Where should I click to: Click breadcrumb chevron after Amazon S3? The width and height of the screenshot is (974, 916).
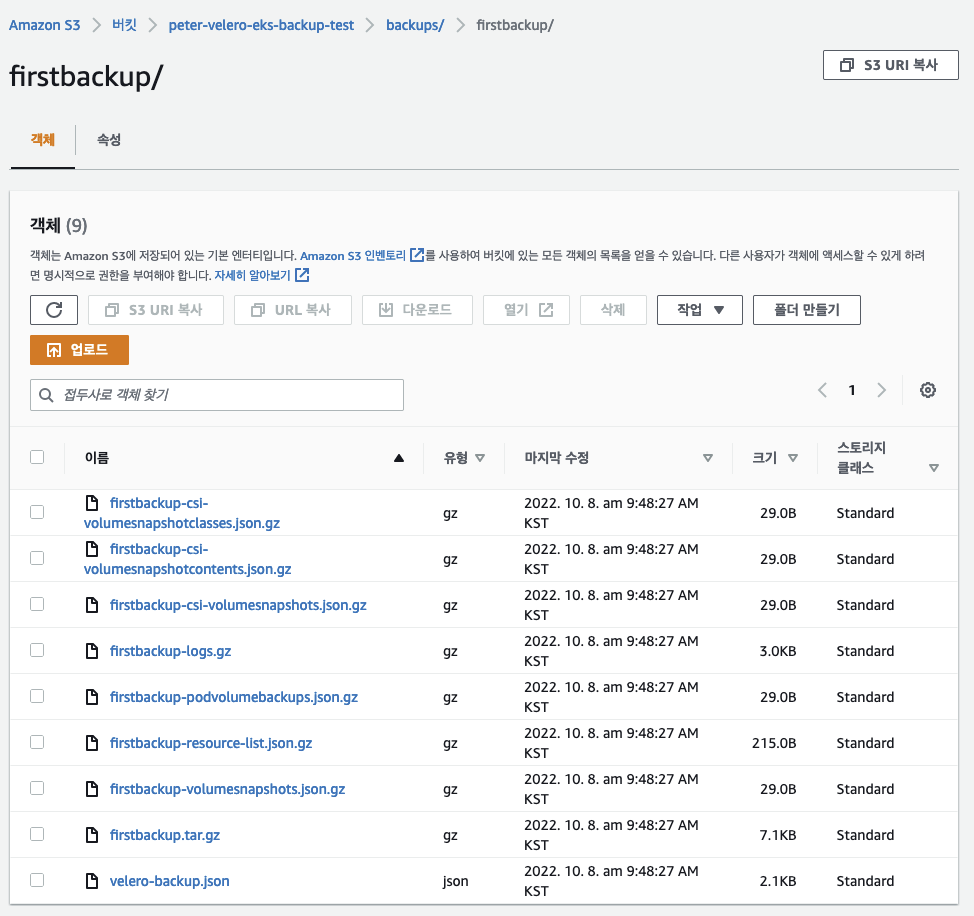(x=96, y=25)
